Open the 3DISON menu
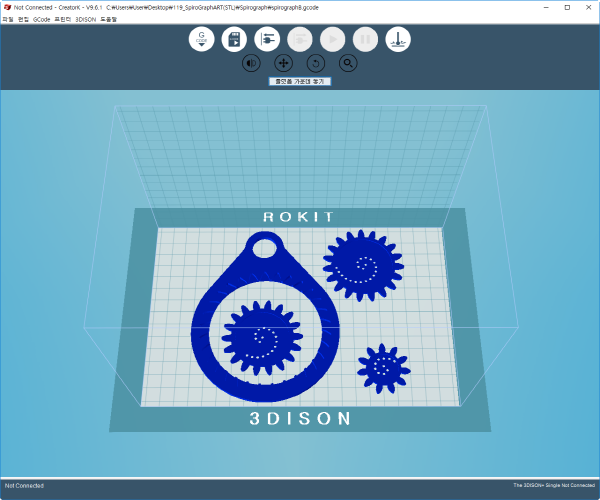600x500 pixels. coord(85,19)
